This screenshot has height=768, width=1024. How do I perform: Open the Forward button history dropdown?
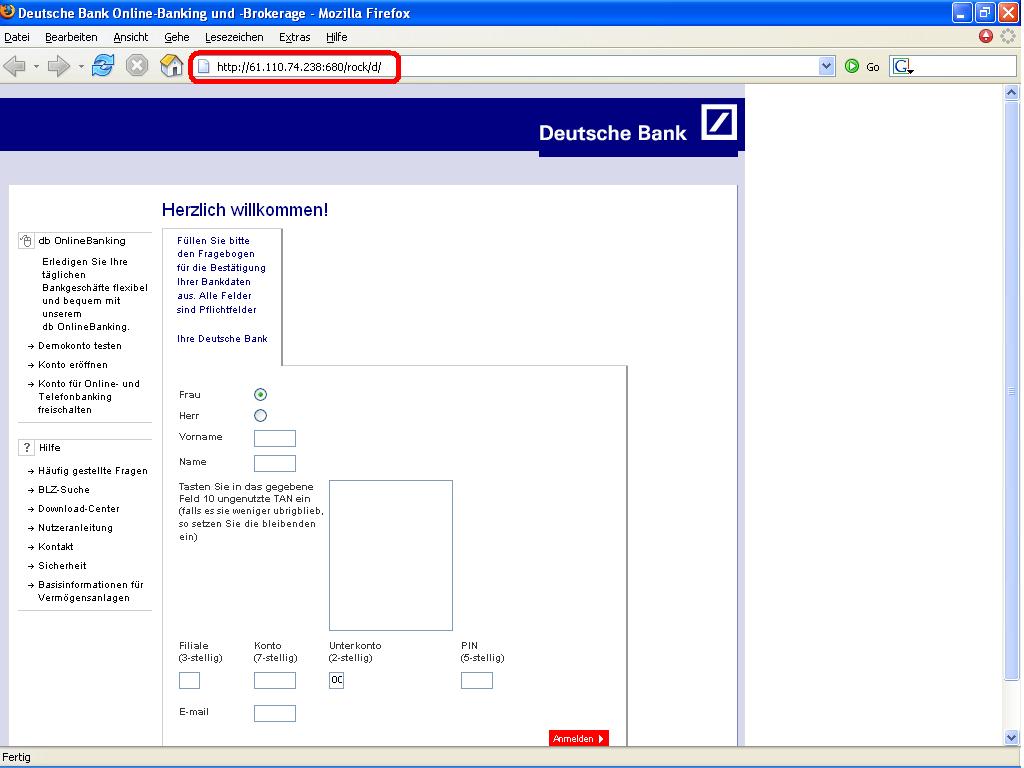click(81, 66)
